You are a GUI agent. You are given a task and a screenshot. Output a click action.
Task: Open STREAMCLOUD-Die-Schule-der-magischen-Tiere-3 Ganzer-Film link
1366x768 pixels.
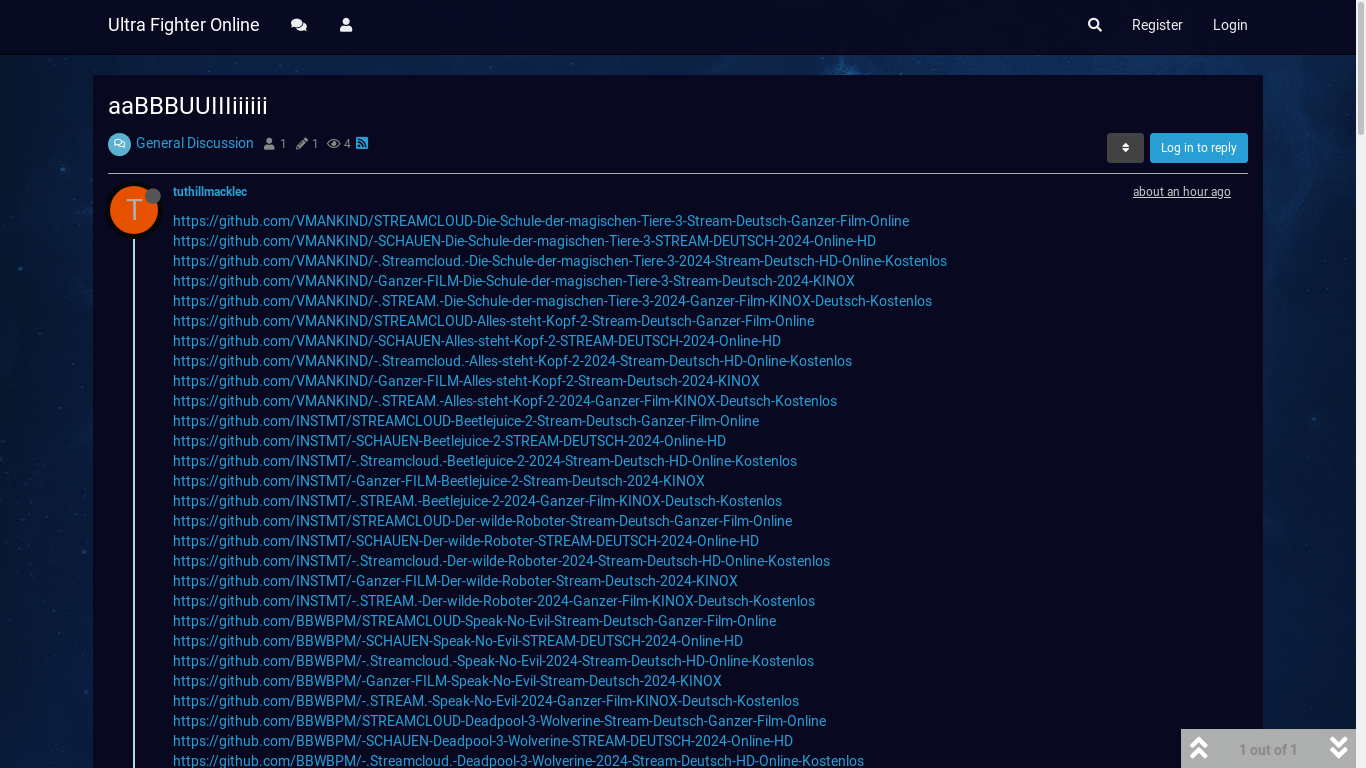[541, 221]
